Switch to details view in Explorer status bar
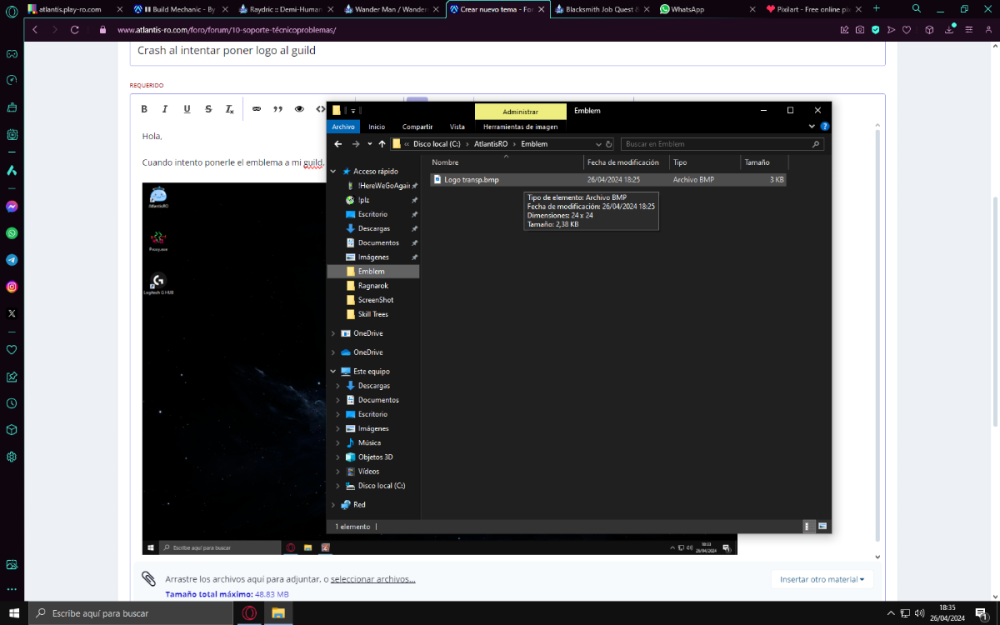 [808, 526]
